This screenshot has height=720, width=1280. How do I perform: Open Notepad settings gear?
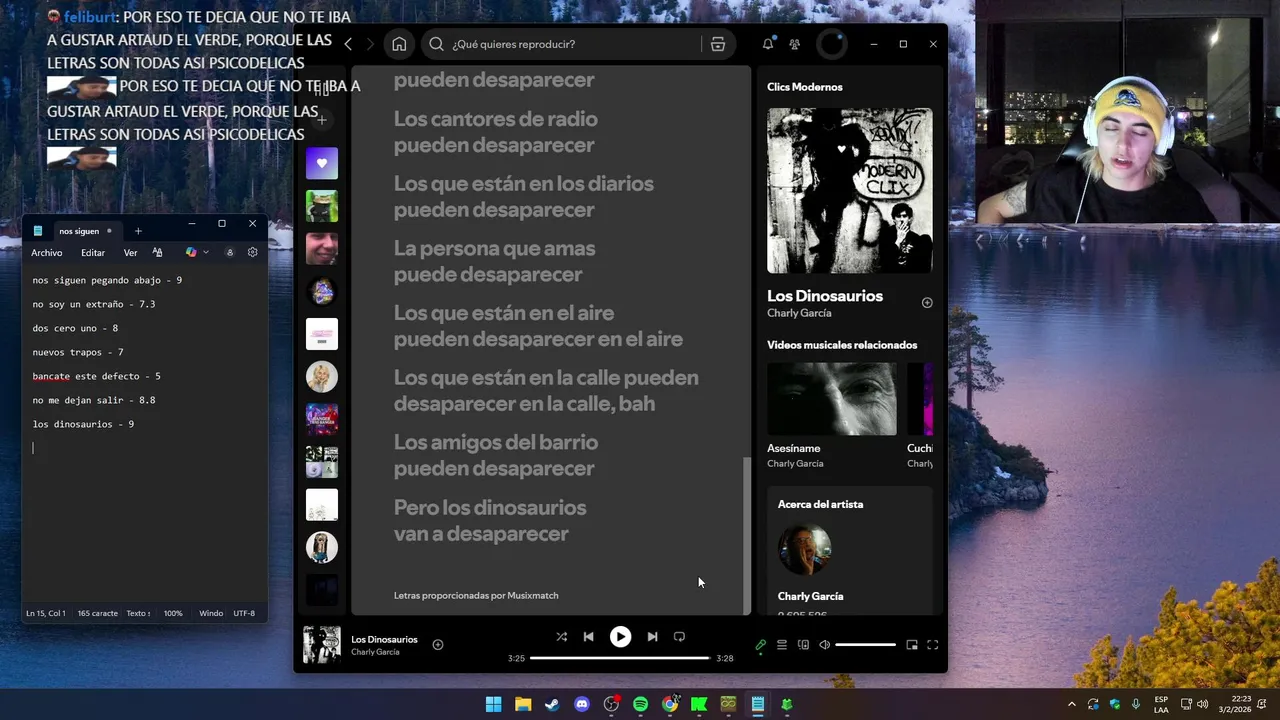(x=252, y=253)
